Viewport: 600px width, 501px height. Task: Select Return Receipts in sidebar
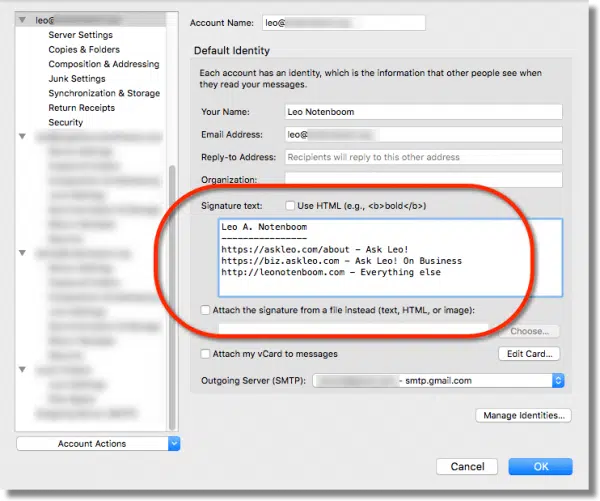point(80,108)
